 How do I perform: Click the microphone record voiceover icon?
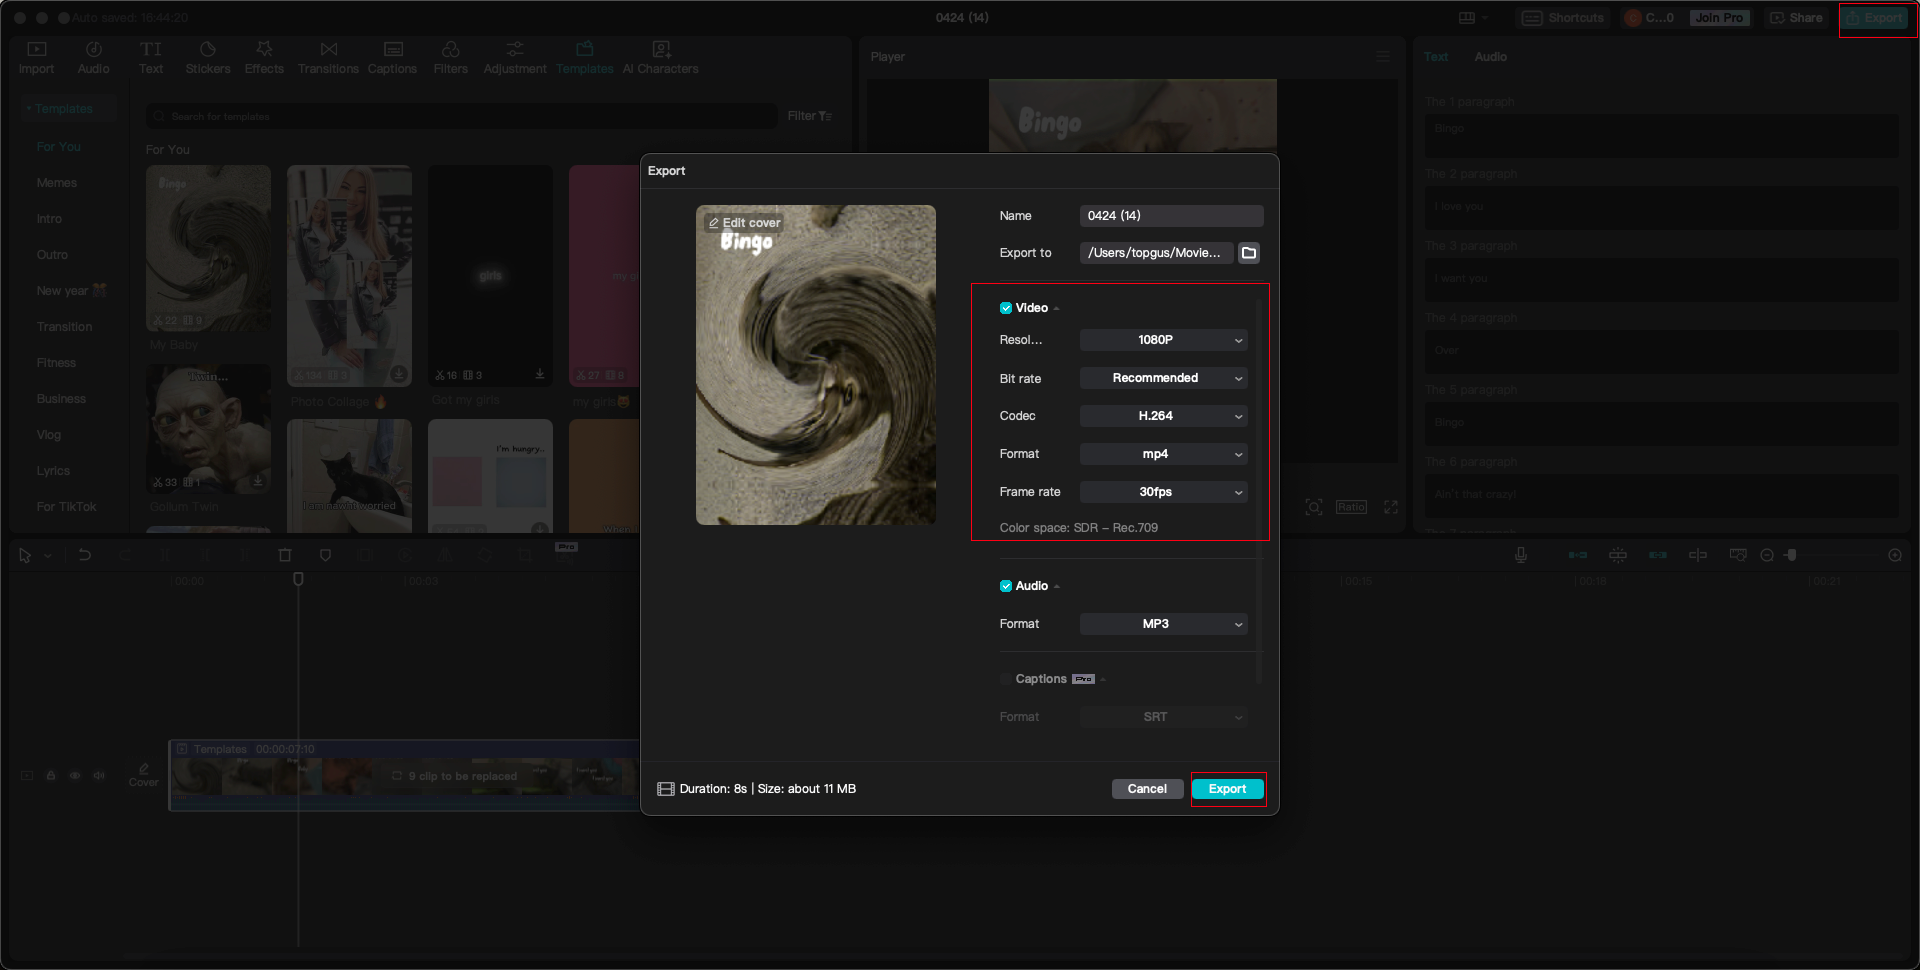tap(1521, 555)
